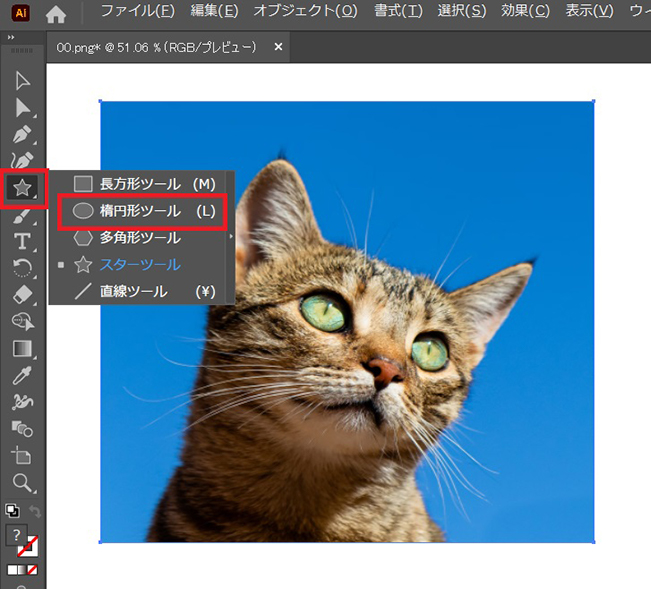The width and height of the screenshot is (651, 589).
Task: Select the Type tool
Action: pos(22,240)
